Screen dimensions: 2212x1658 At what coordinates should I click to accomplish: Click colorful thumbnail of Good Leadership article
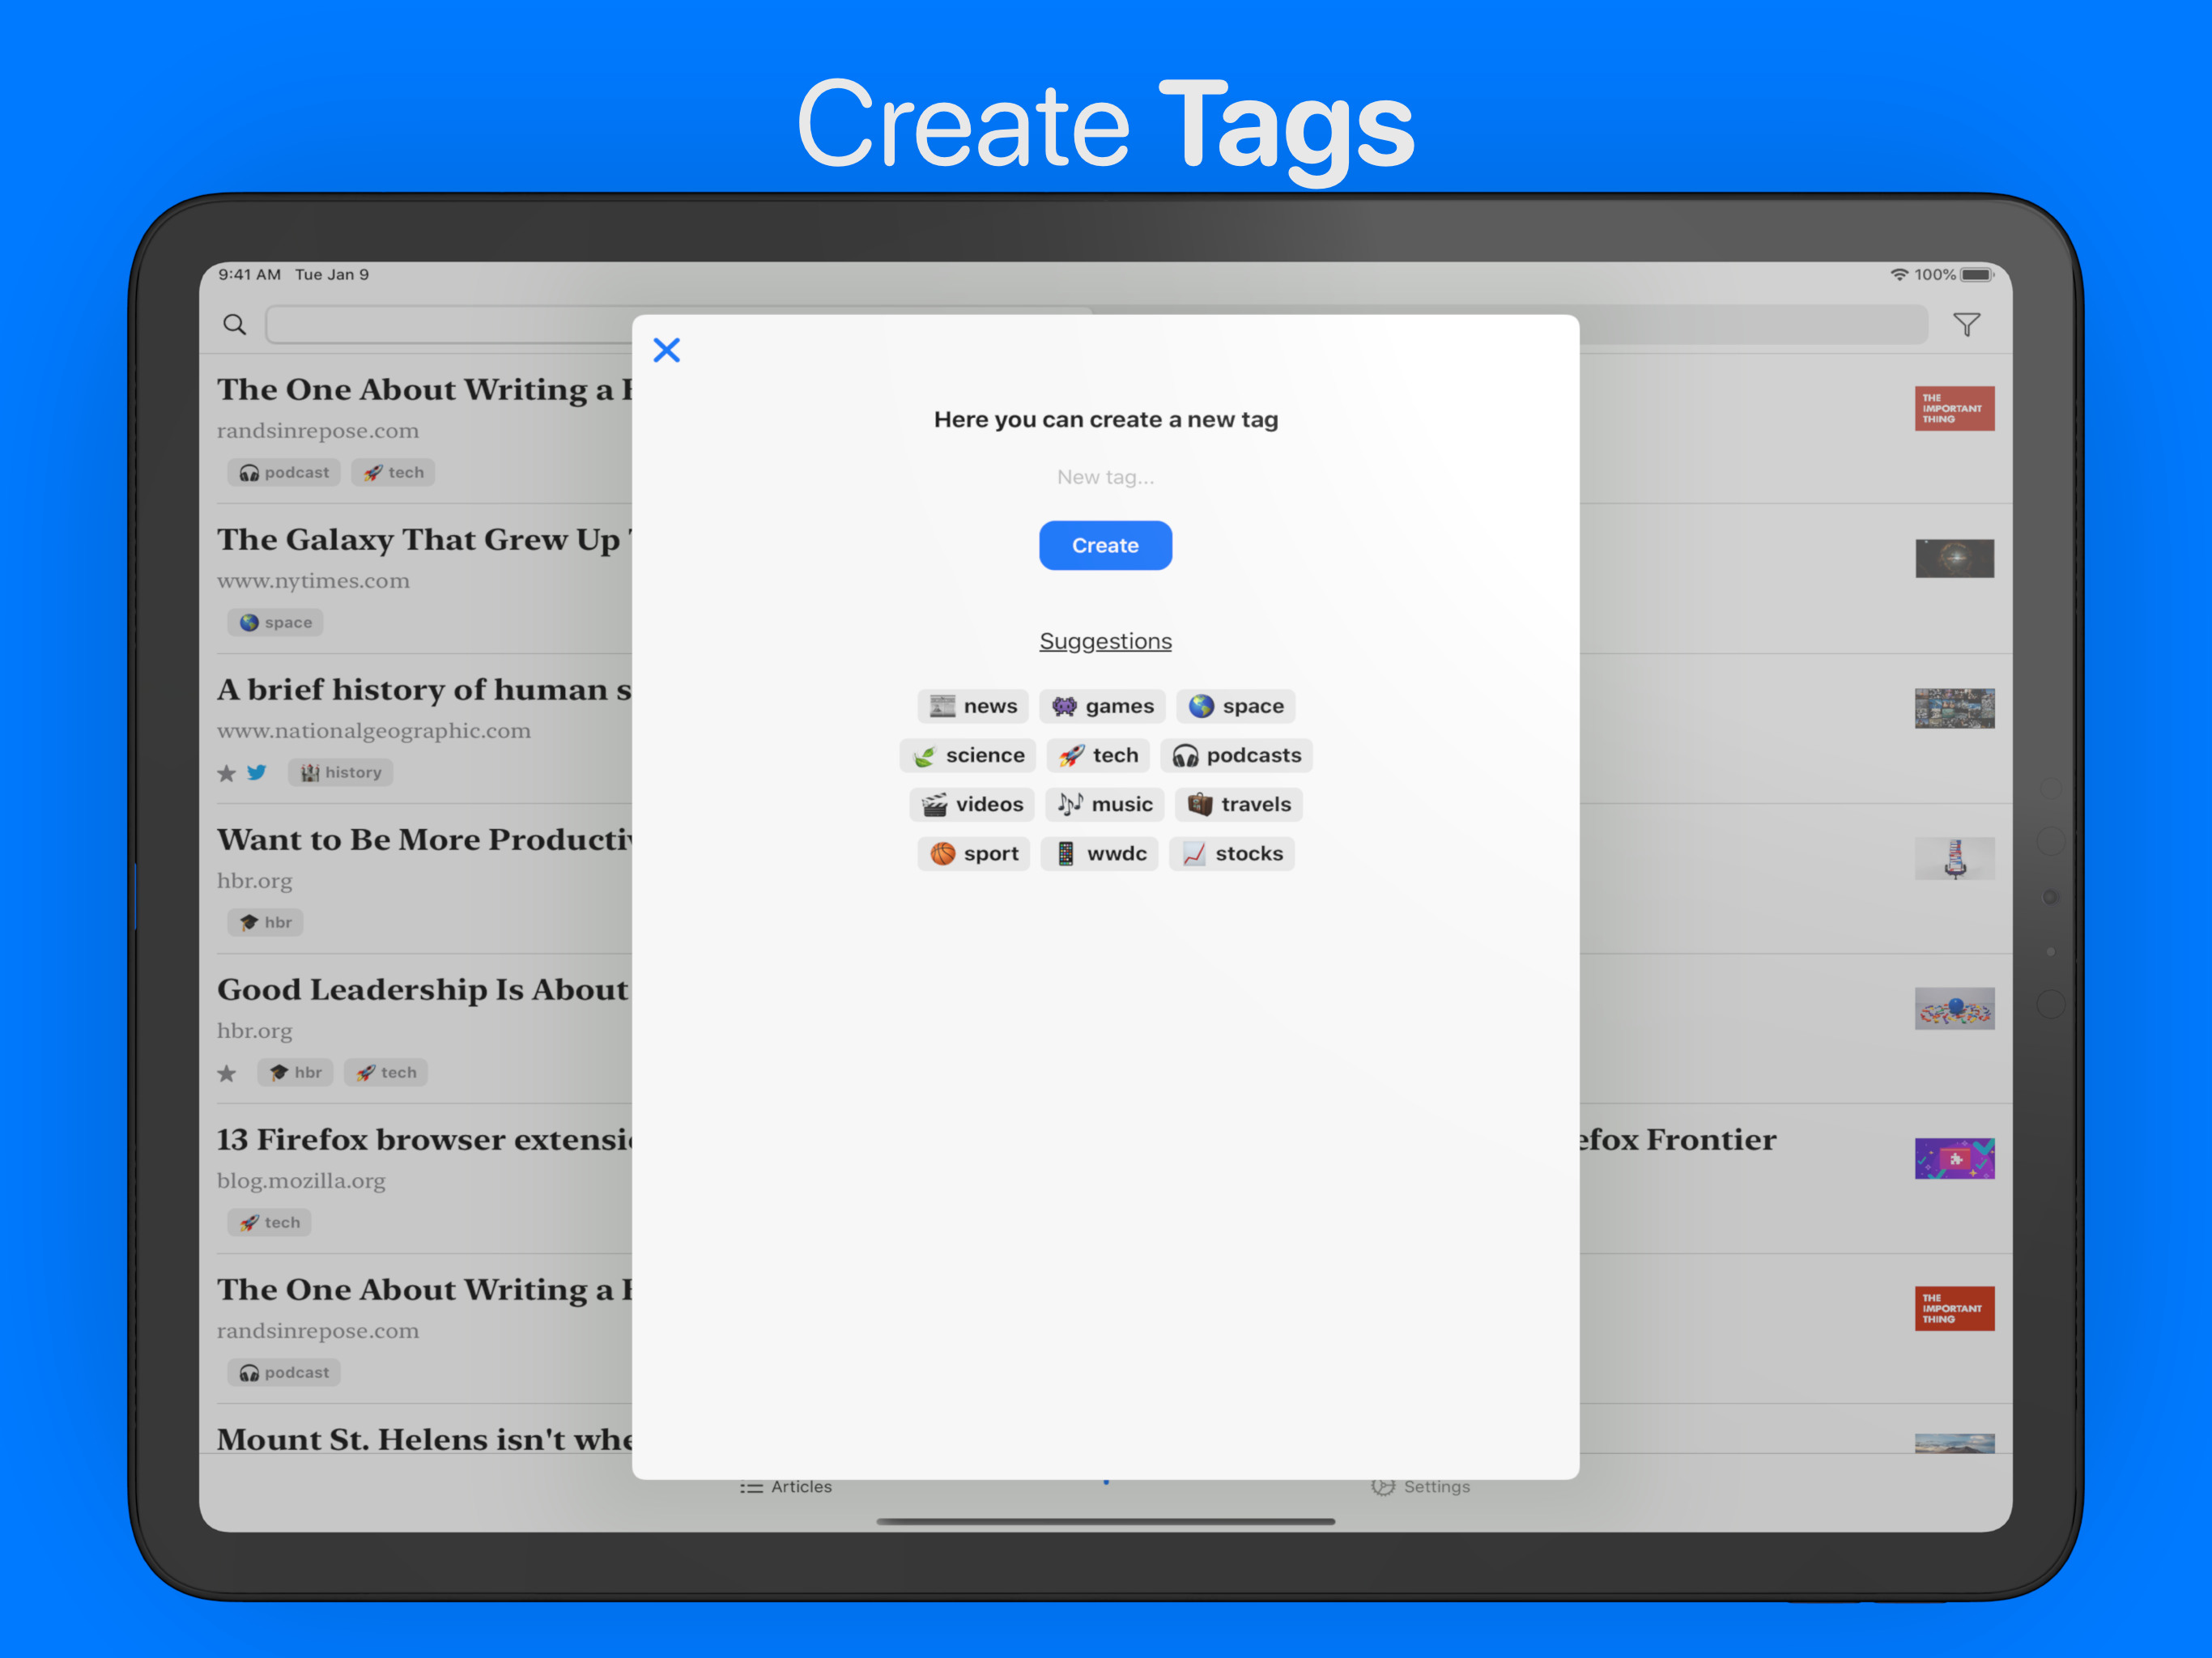click(x=1954, y=1008)
